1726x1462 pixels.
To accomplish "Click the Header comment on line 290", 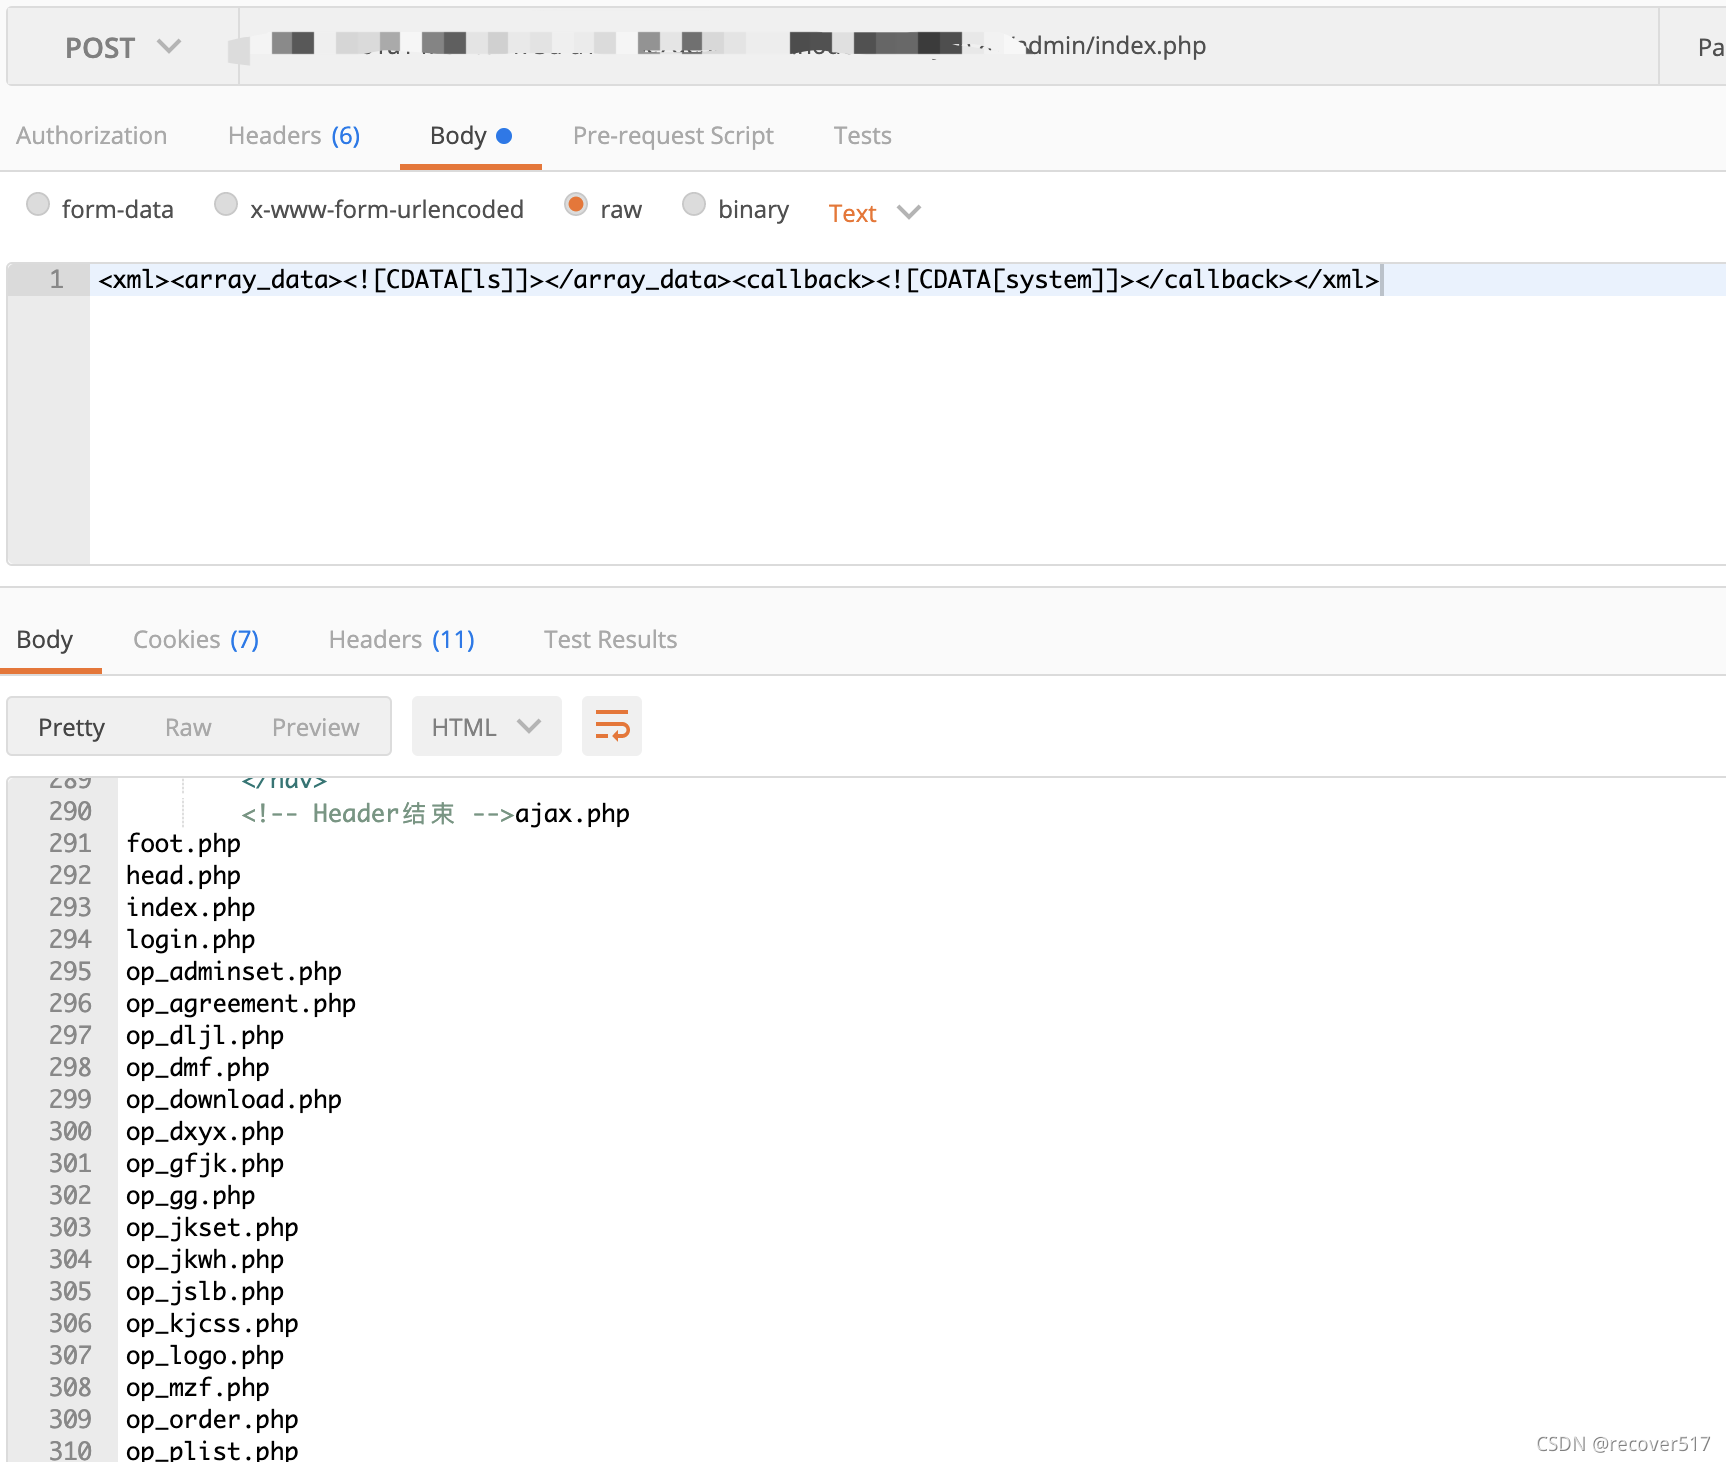I will point(377,813).
